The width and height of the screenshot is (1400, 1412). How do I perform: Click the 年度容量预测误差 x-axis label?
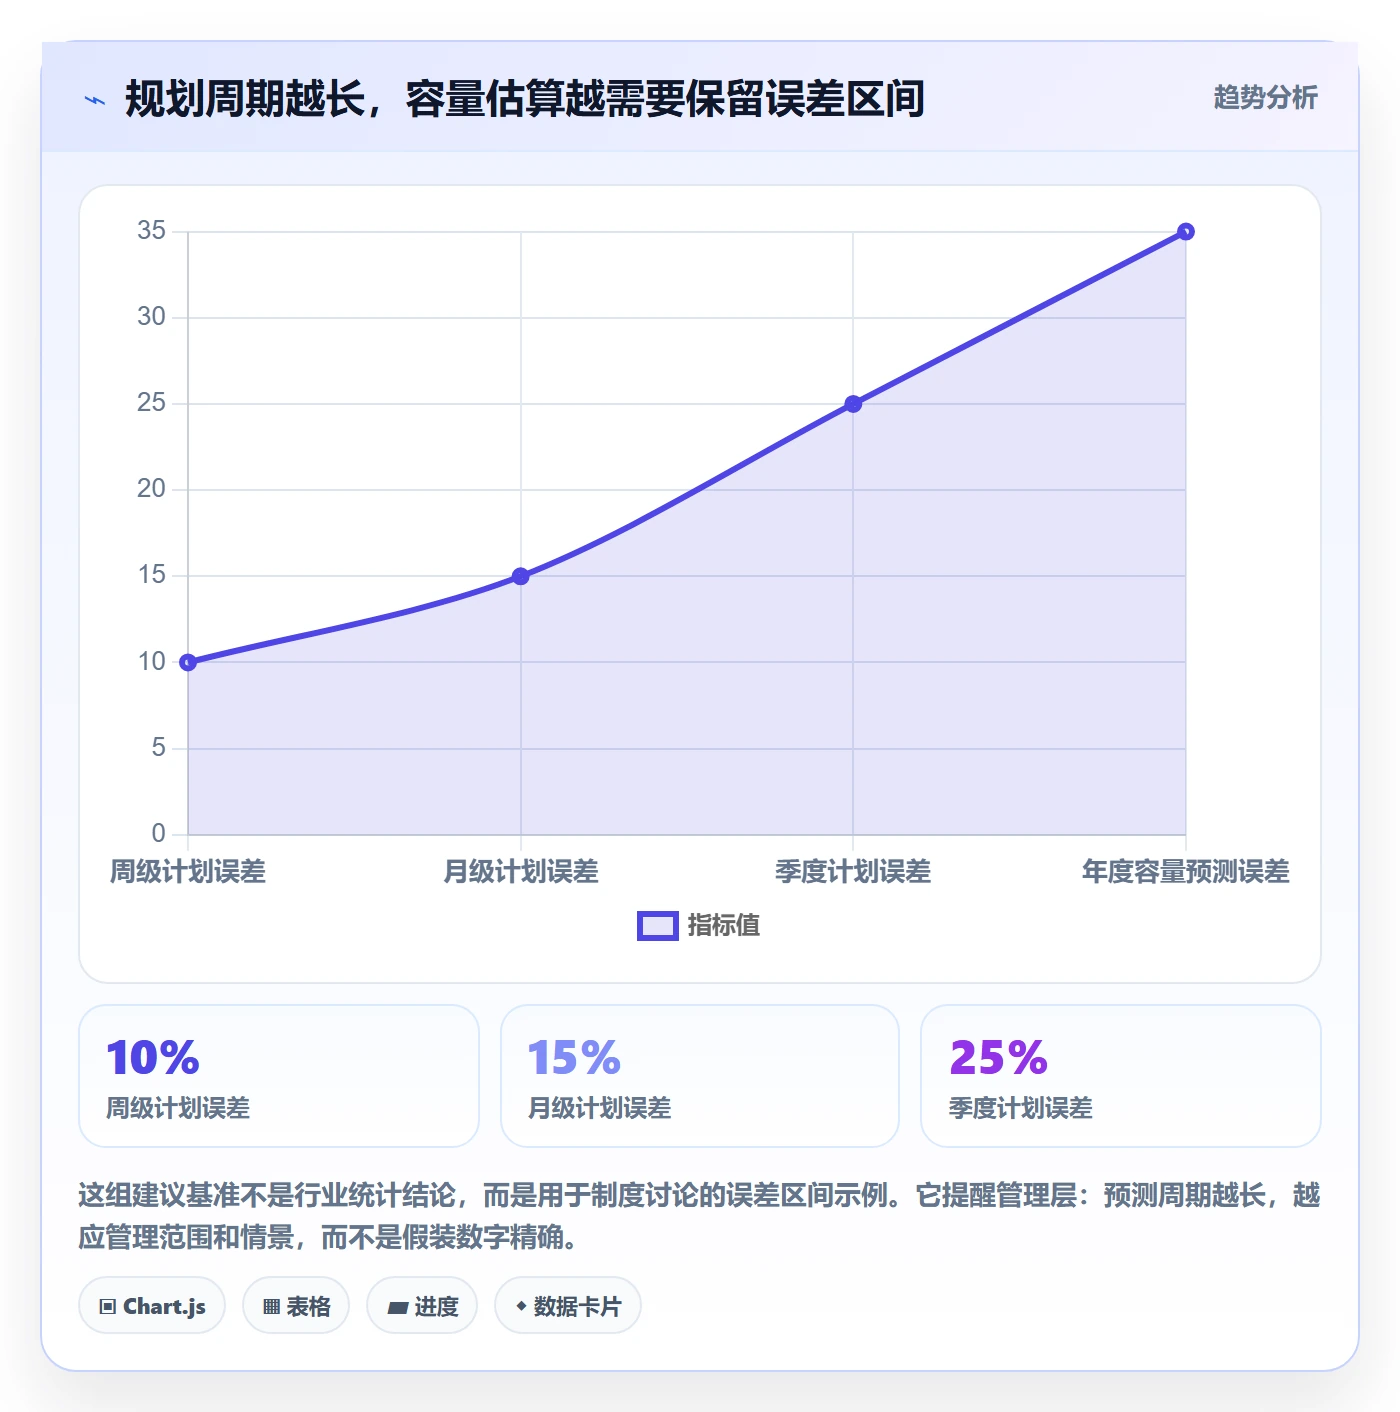tap(1186, 872)
